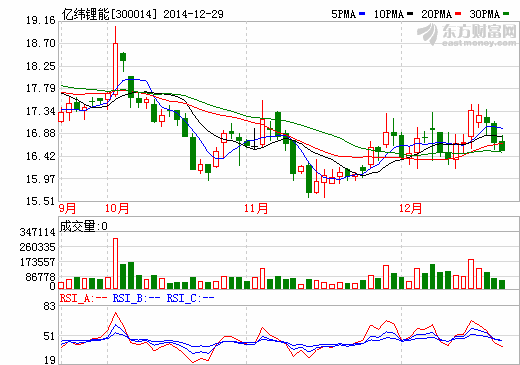Click the 成交量:0 volume label
520x365 pixels.
(84, 226)
